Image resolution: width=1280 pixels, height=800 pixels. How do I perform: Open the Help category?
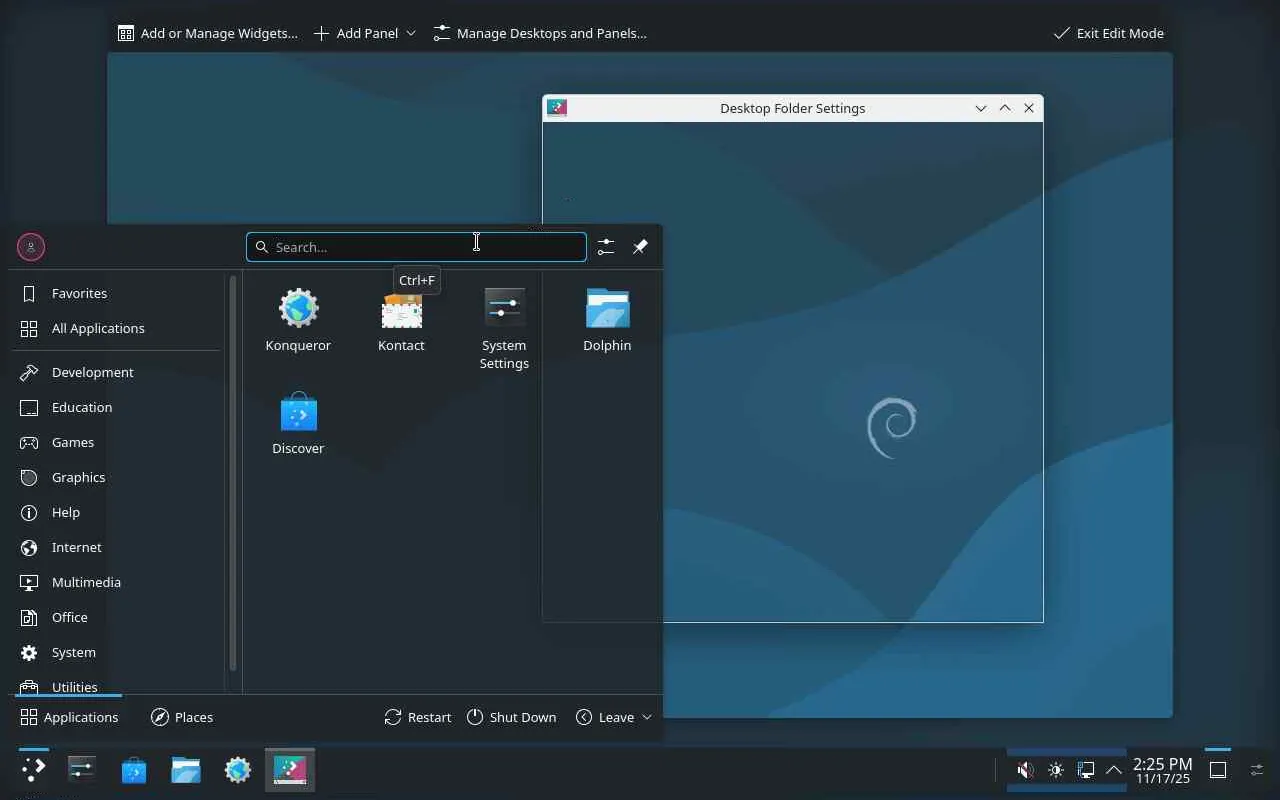pyautogui.click(x=118, y=512)
